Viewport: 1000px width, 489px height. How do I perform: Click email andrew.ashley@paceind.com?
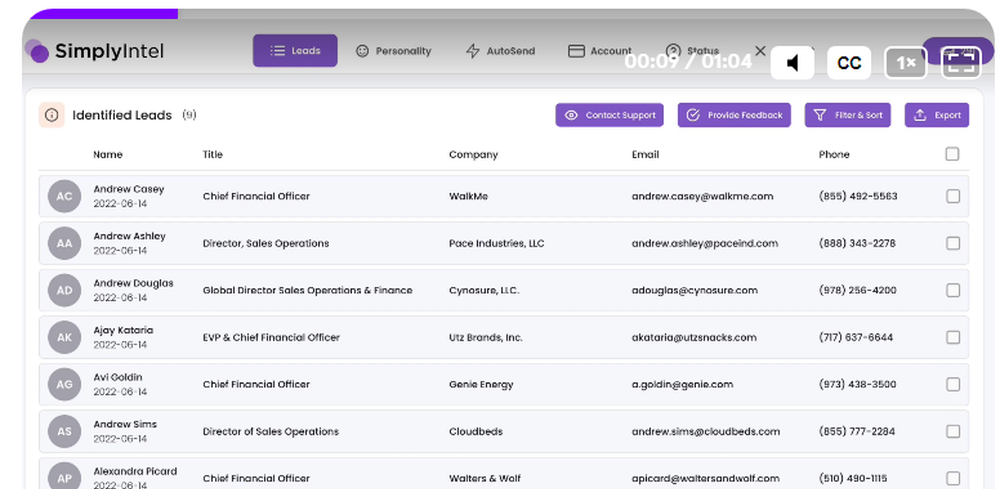[705, 244]
